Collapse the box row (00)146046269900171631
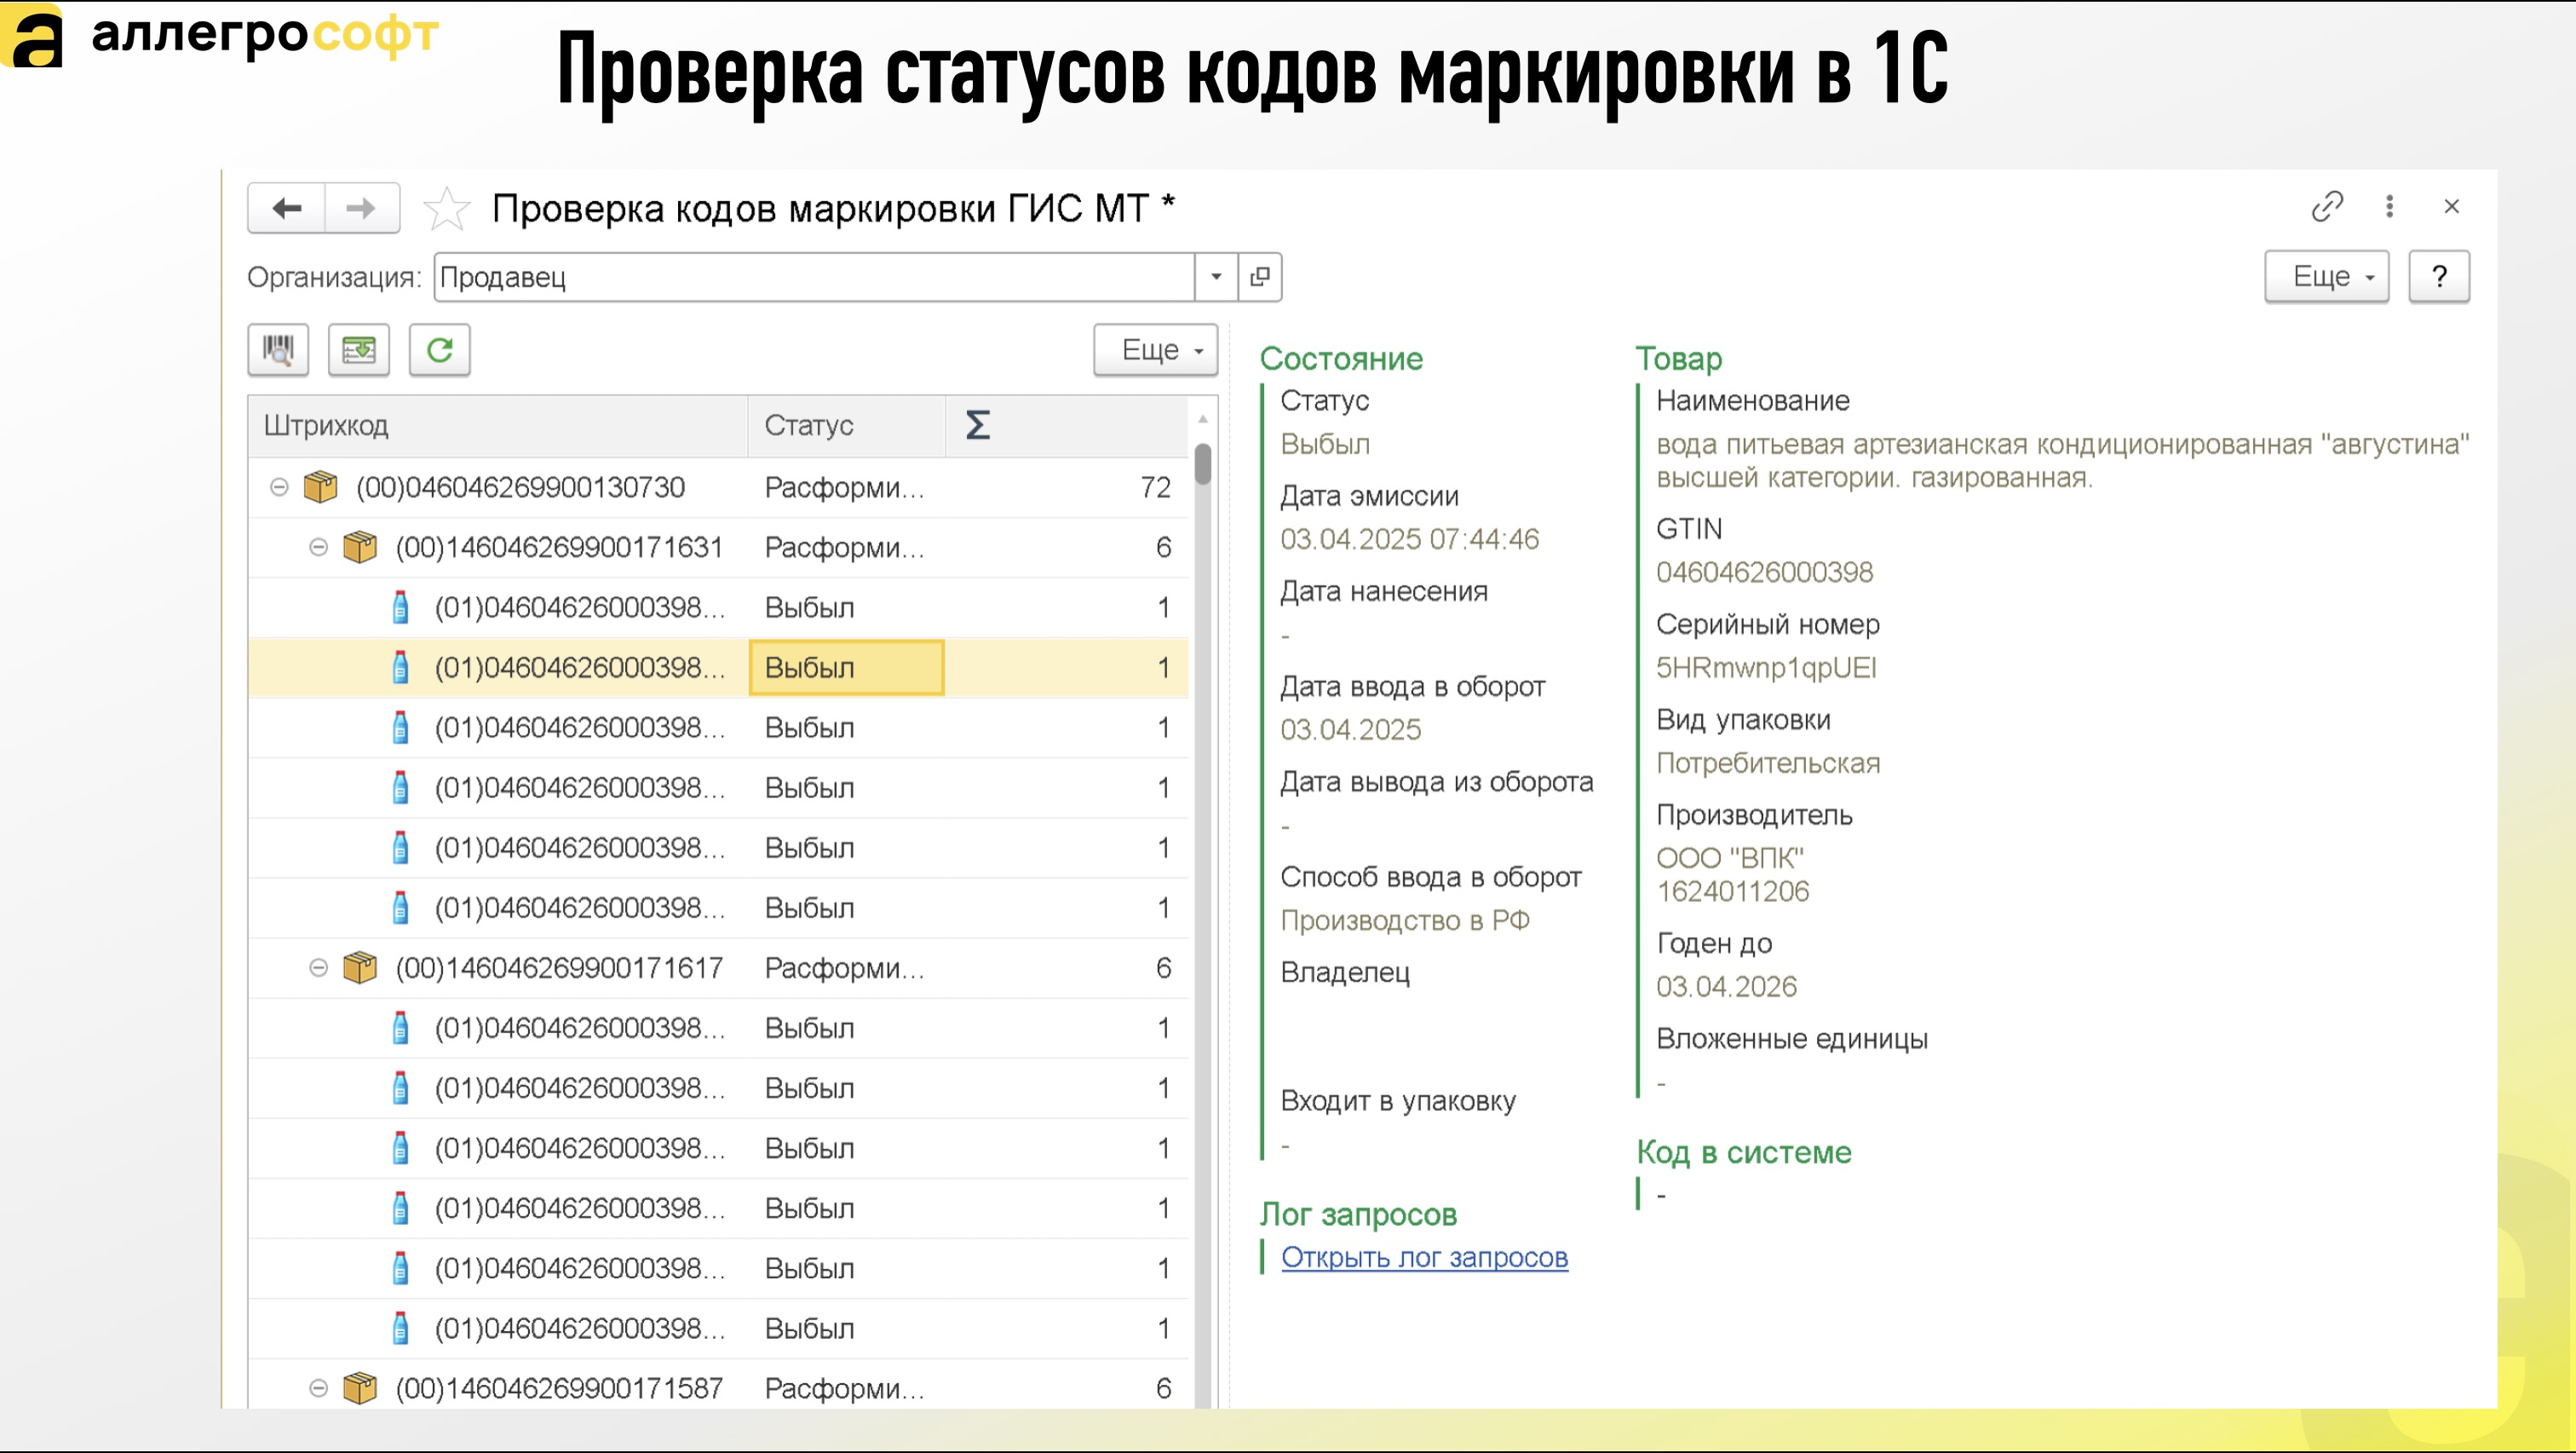This screenshot has height=1453, width=2576. [318, 547]
